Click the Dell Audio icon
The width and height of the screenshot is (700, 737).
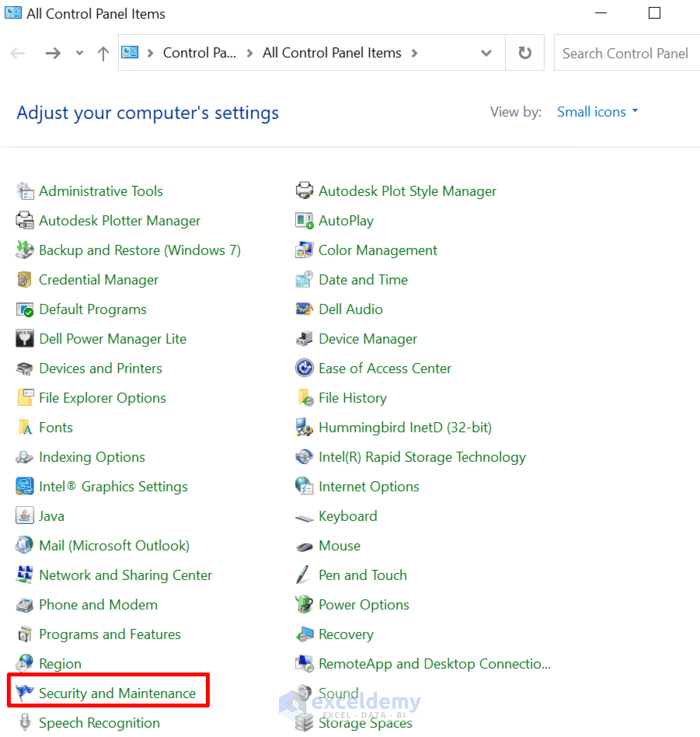[x=305, y=309]
